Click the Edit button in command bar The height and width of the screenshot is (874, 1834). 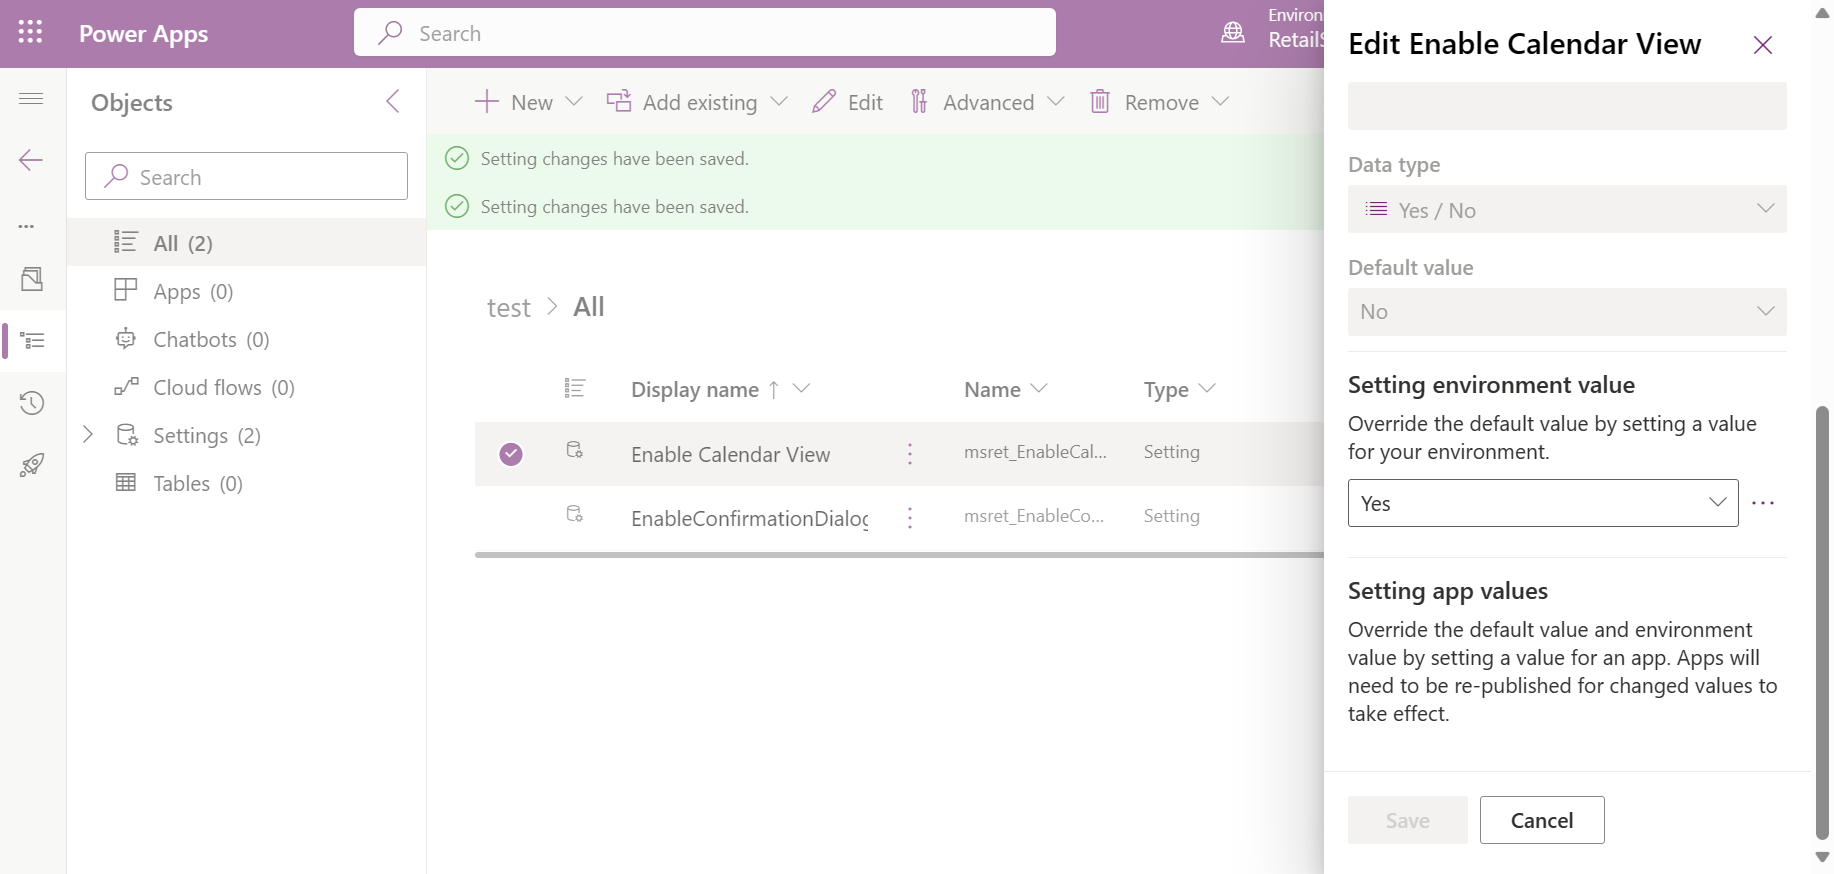[848, 102]
